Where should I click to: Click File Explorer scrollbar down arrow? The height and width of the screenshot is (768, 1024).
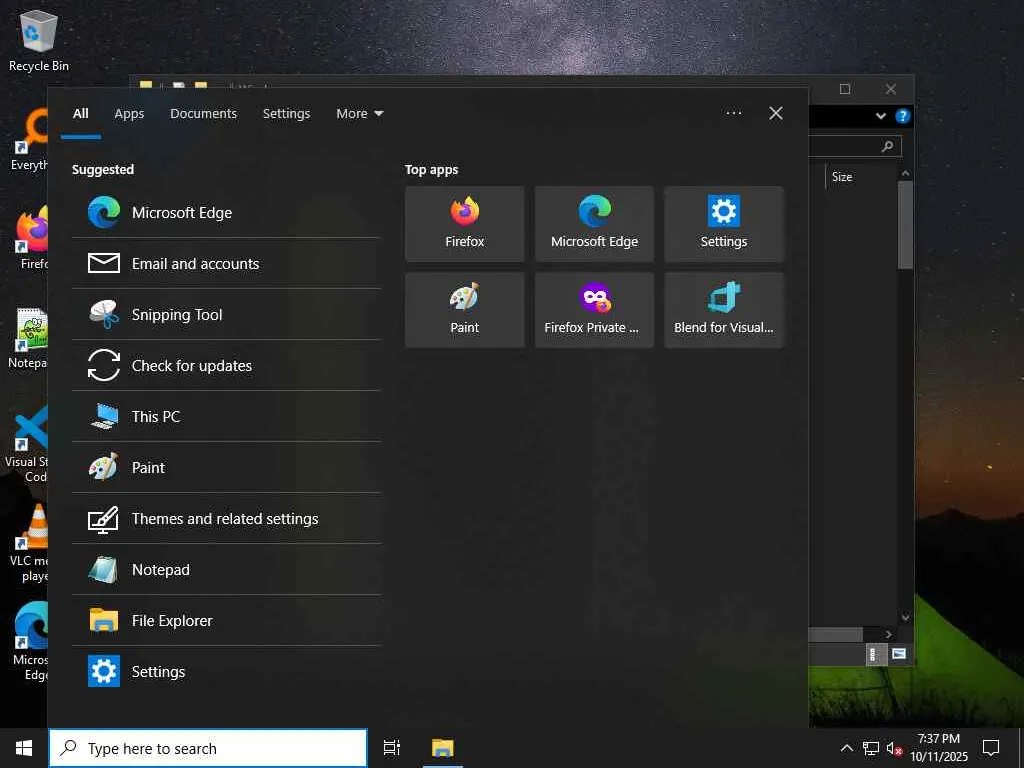[x=905, y=617]
